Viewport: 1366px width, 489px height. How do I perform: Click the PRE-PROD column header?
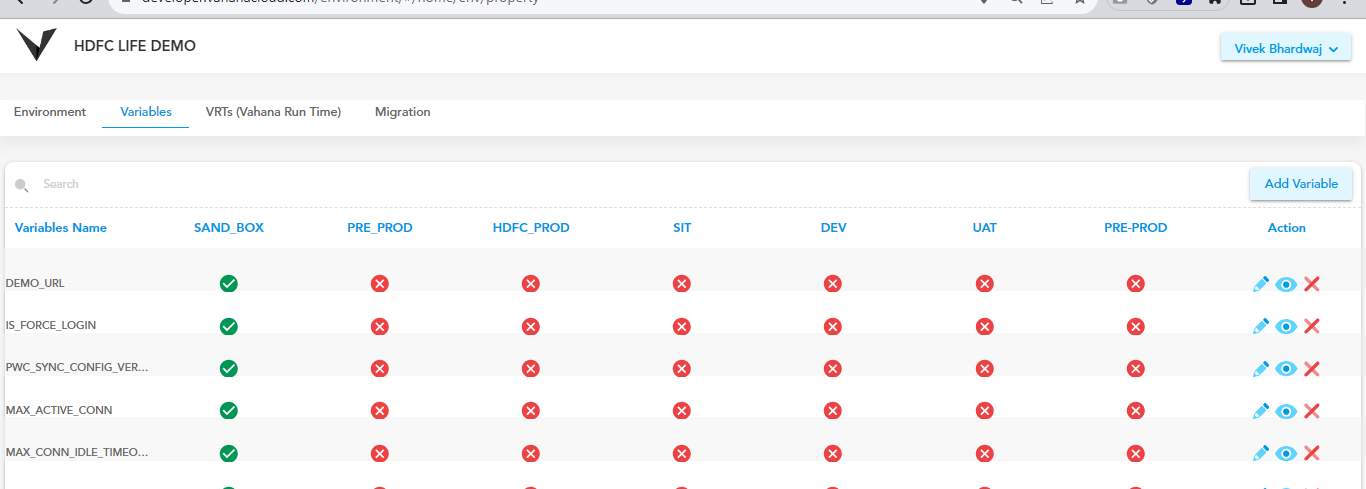point(1136,228)
